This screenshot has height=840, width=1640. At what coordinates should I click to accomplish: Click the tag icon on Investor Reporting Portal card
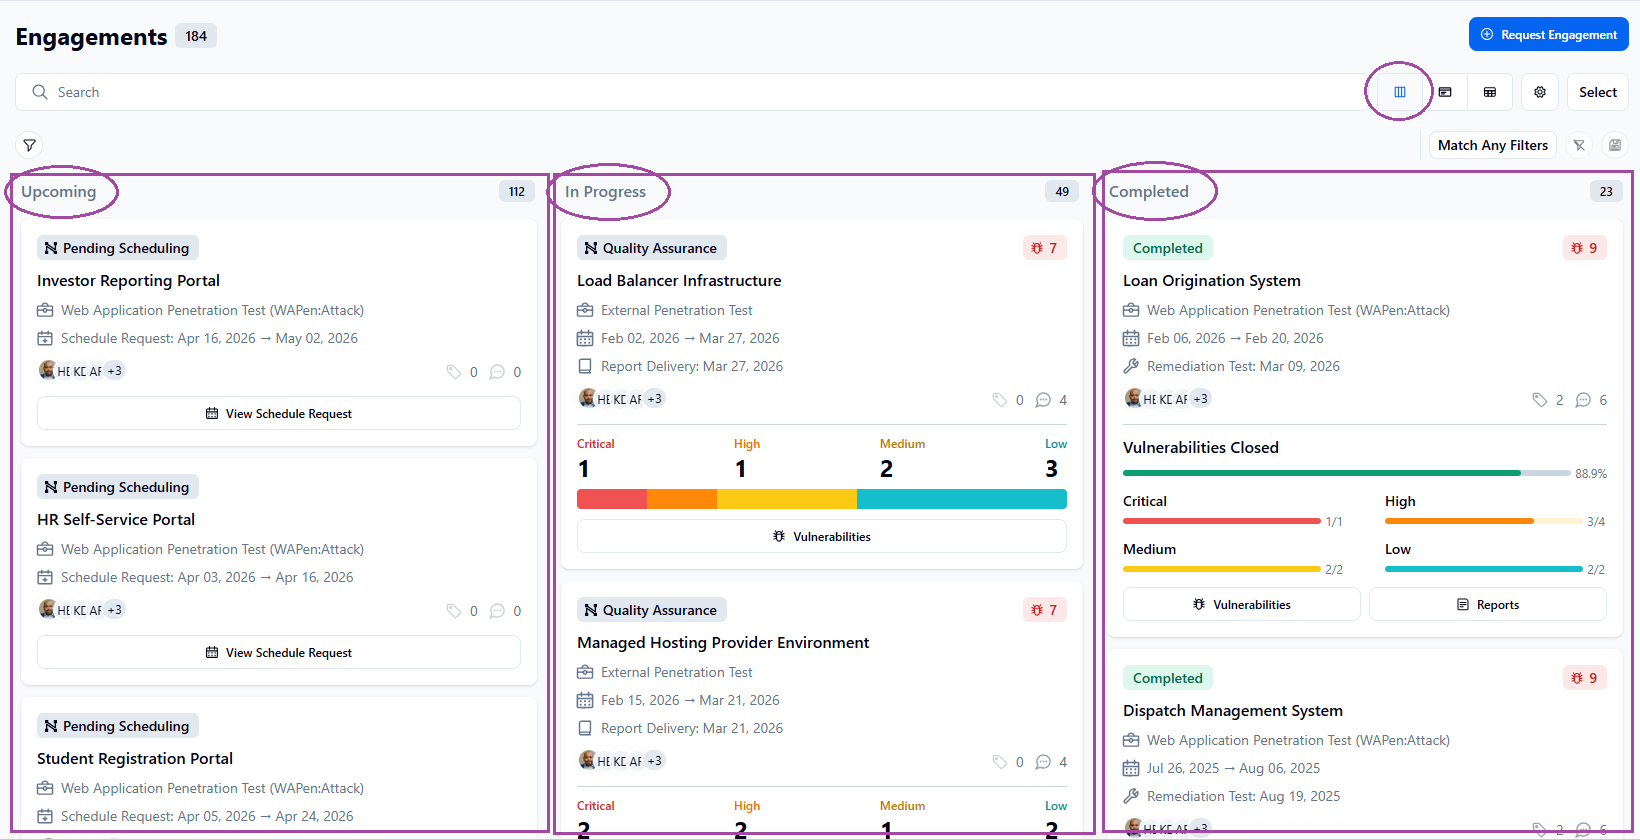coord(454,372)
